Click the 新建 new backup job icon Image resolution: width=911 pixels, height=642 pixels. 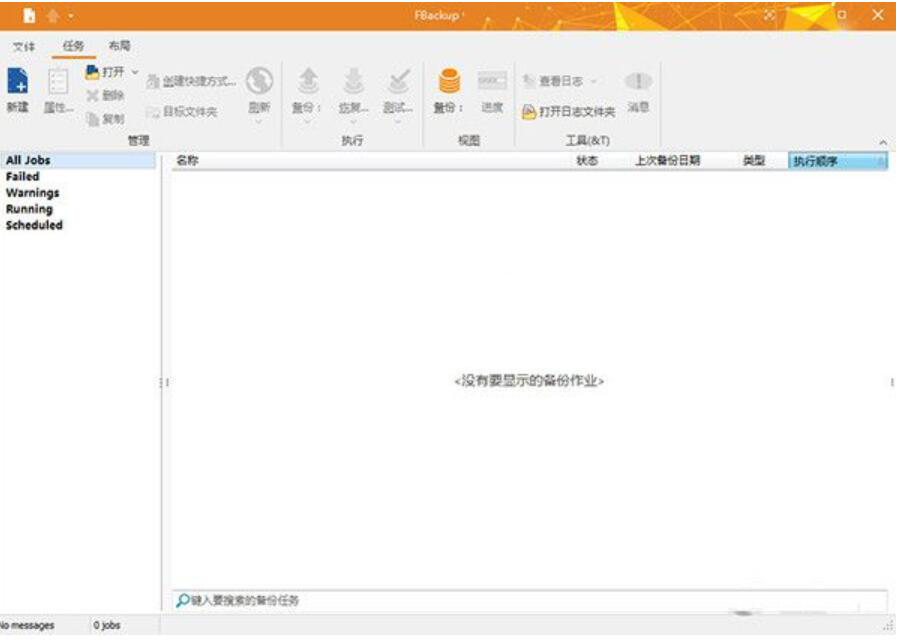point(17,81)
